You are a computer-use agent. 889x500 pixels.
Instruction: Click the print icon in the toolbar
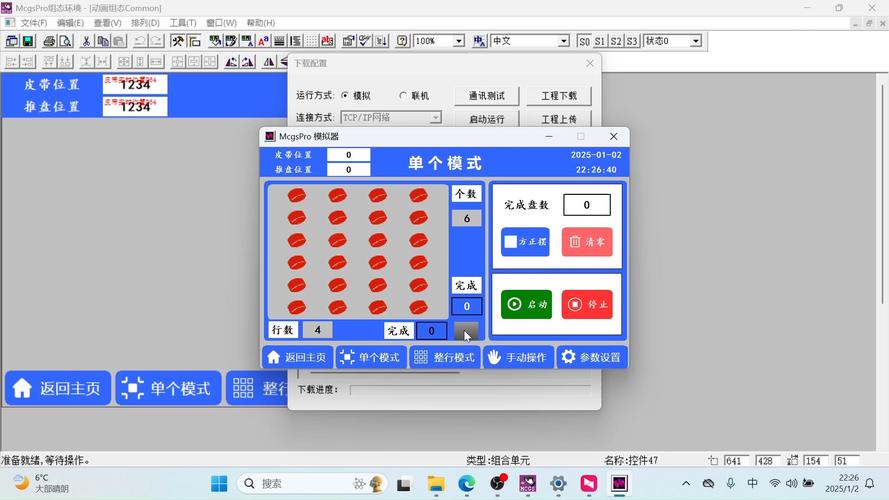[47, 41]
